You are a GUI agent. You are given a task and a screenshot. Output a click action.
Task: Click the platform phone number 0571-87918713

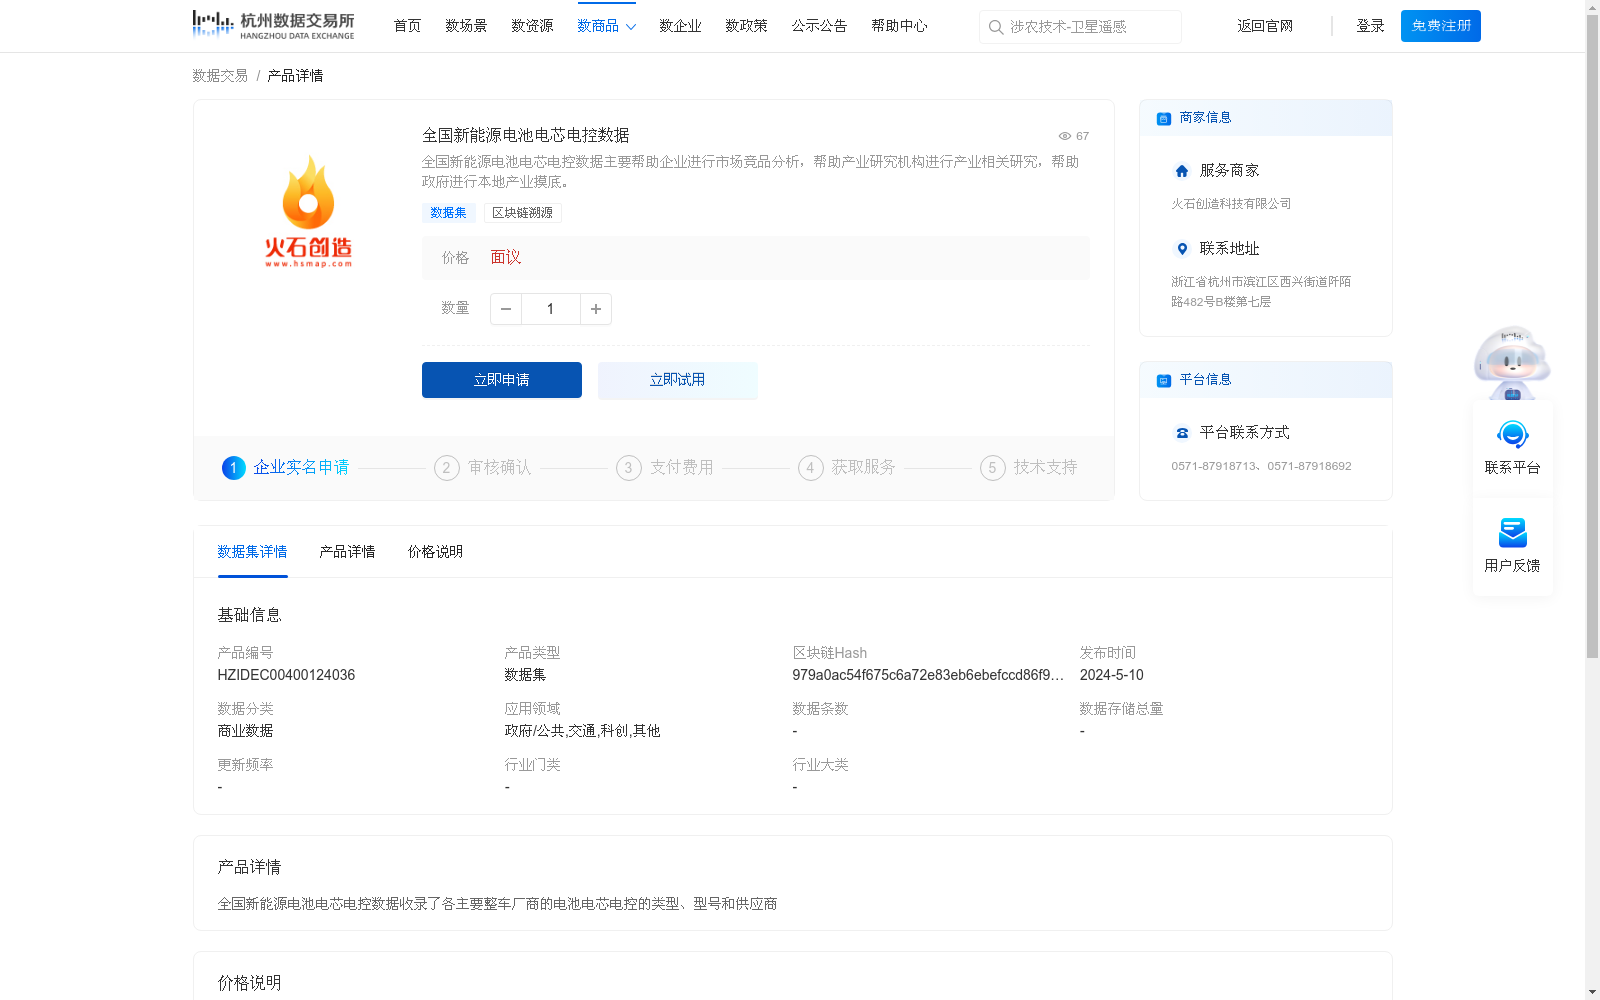tap(1214, 466)
